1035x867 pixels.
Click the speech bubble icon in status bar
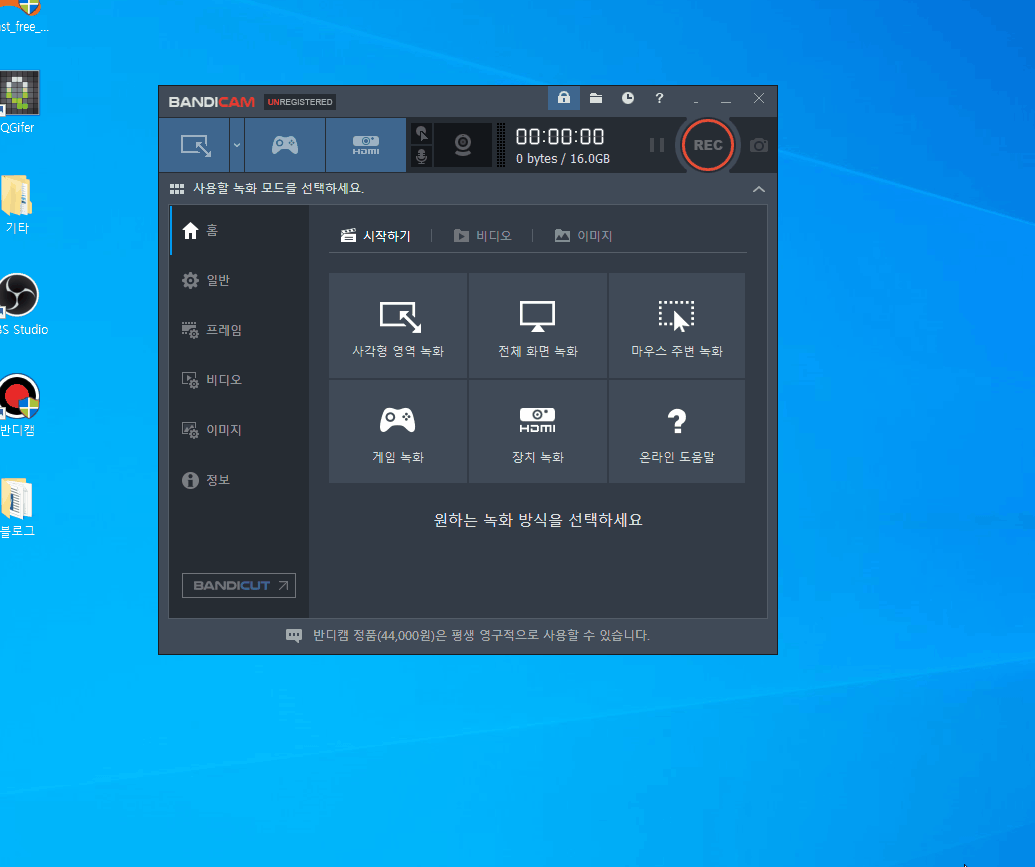pos(294,635)
